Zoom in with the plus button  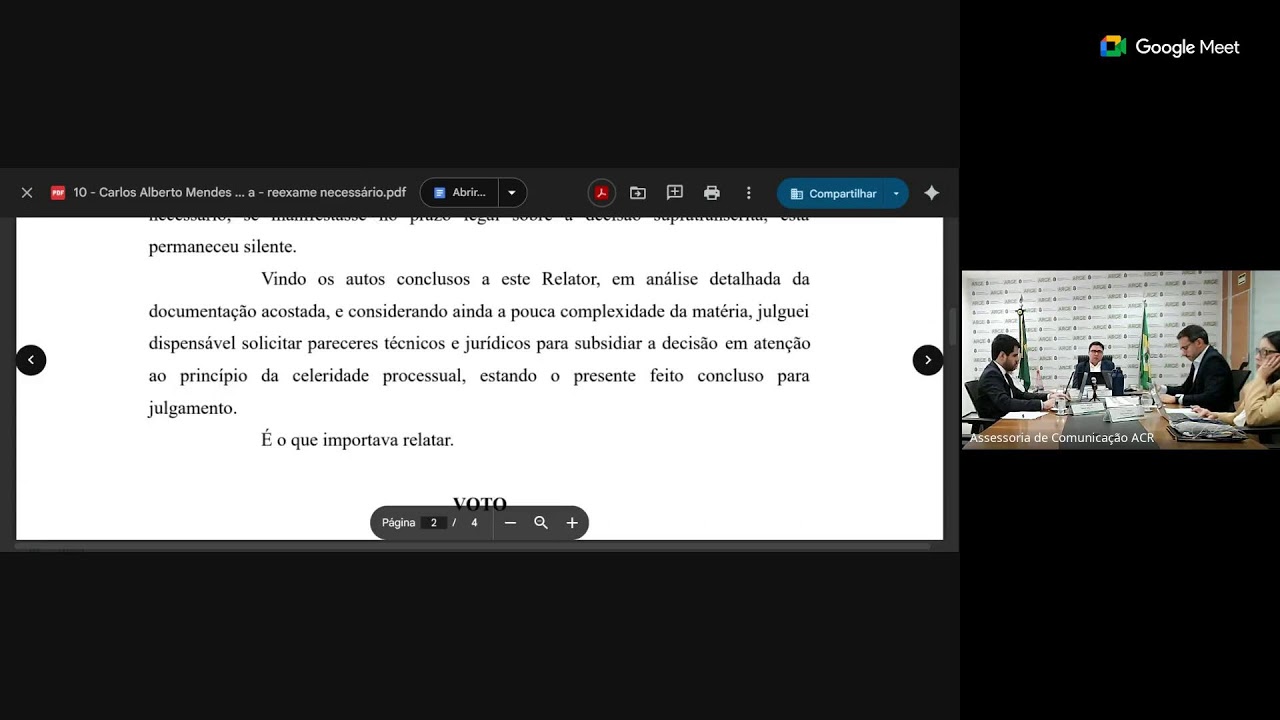coord(572,523)
